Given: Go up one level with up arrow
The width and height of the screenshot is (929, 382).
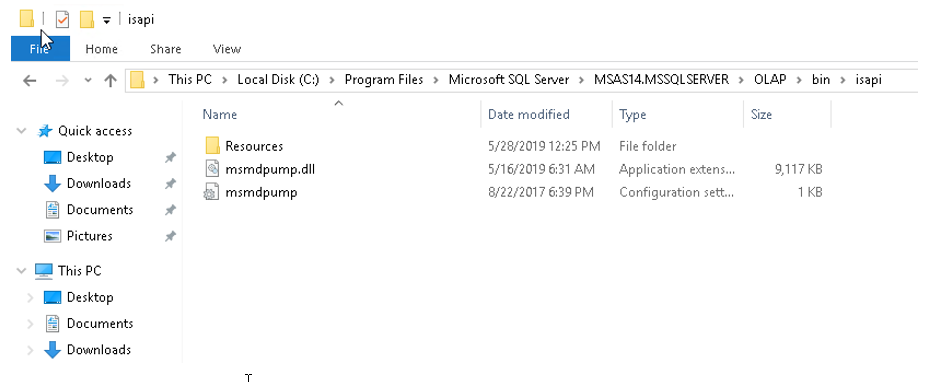Looking at the screenshot, I should pyautogui.click(x=110, y=81).
